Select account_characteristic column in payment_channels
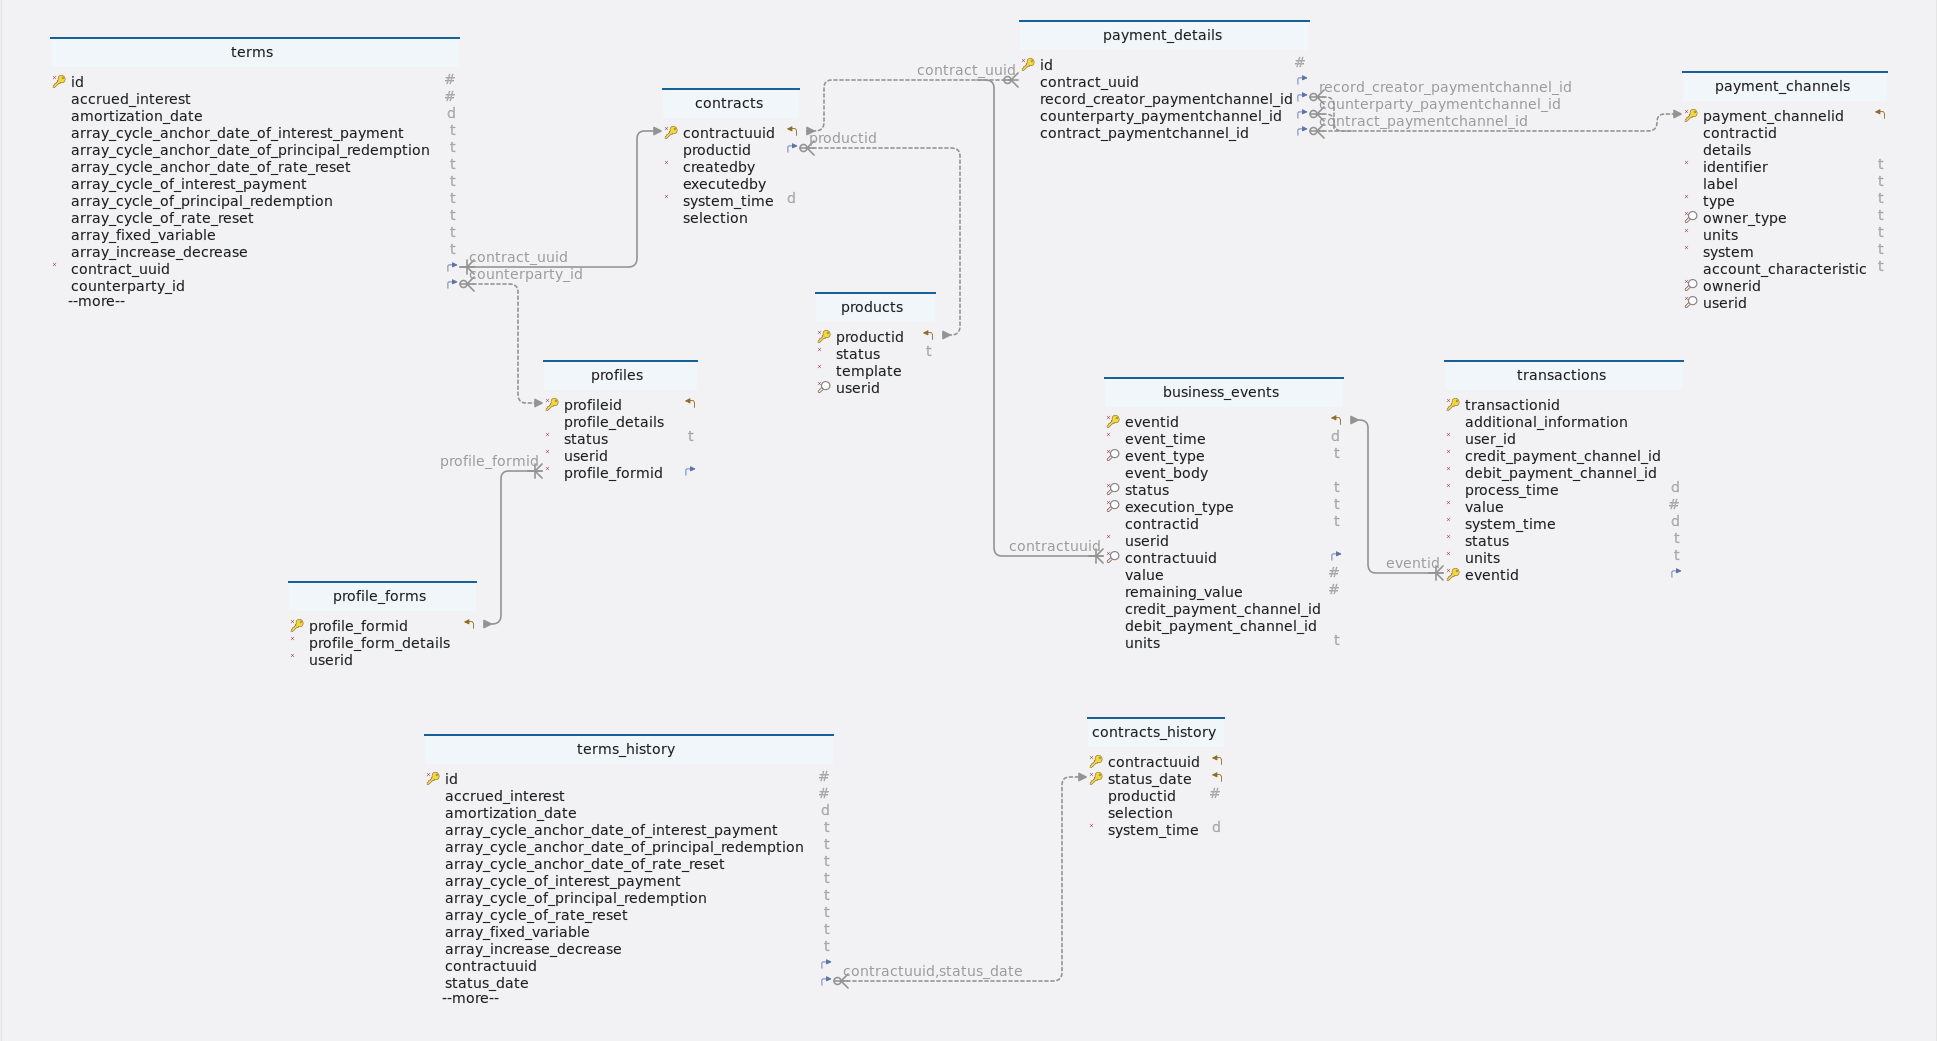The image size is (1937, 1041). coord(1784,270)
